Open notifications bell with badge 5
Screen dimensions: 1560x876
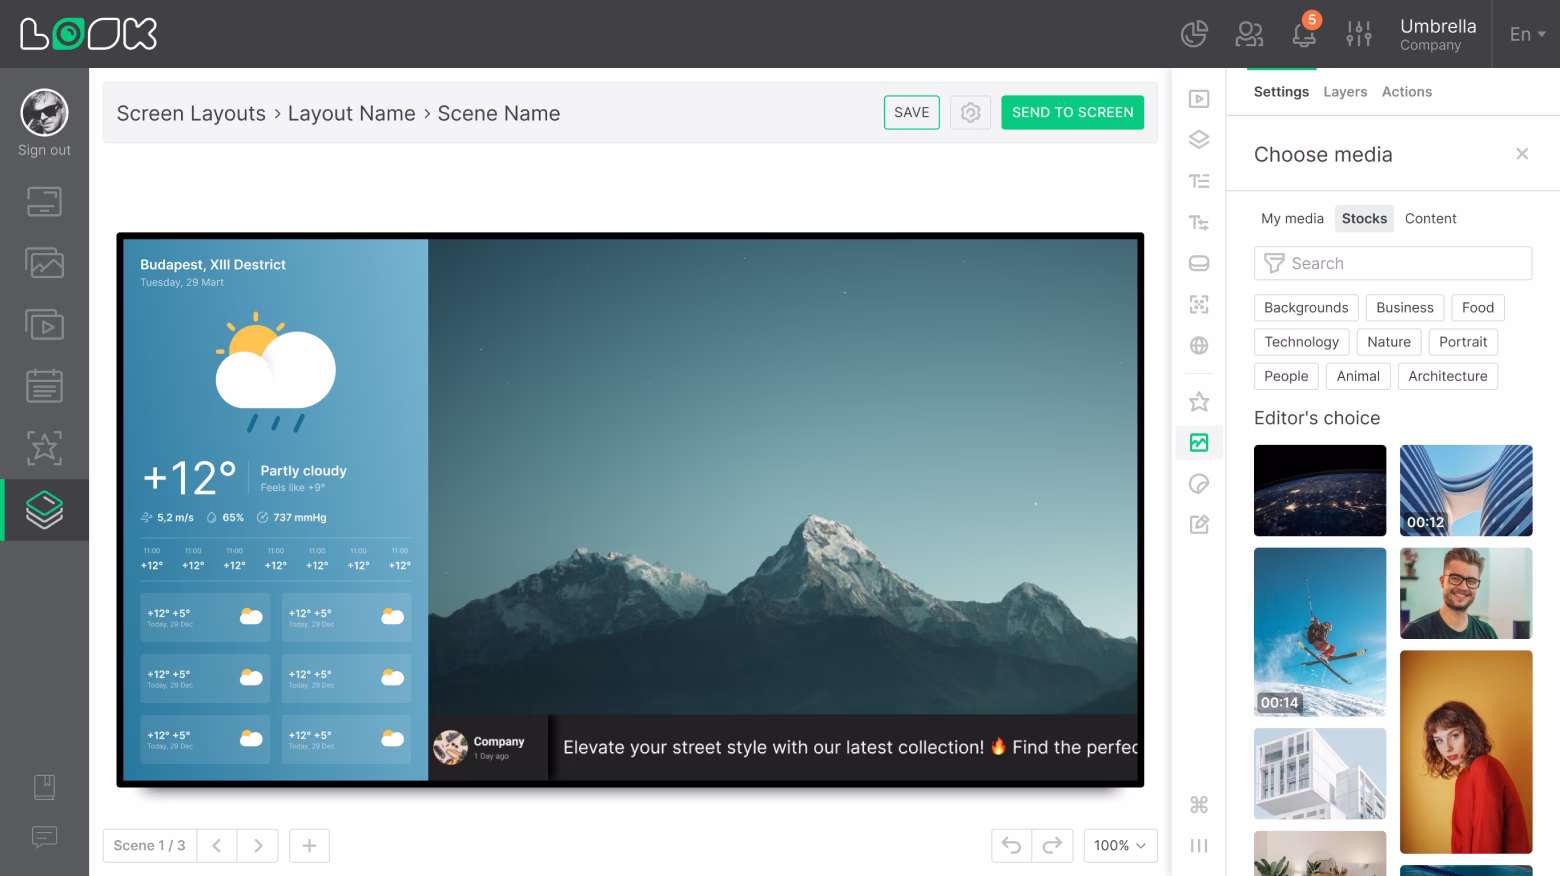tap(1304, 33)
